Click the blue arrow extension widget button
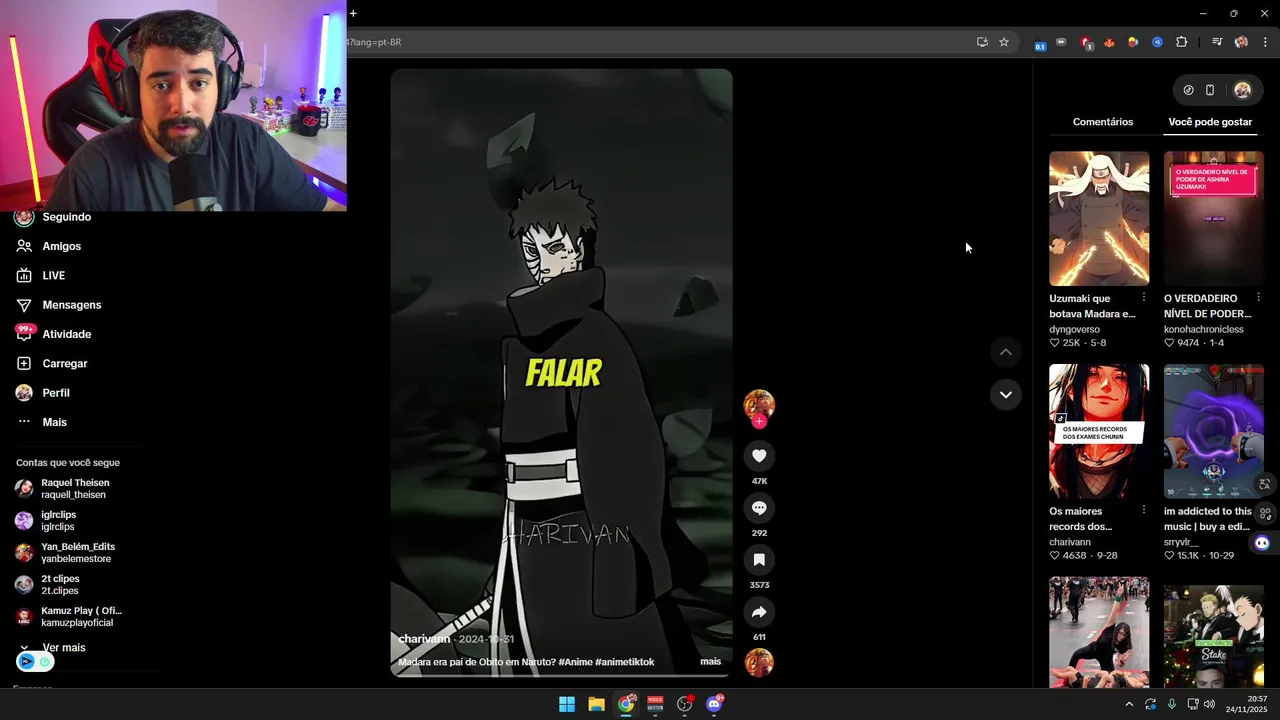Screen dimensions: 1280x720 tap(27, 661)
